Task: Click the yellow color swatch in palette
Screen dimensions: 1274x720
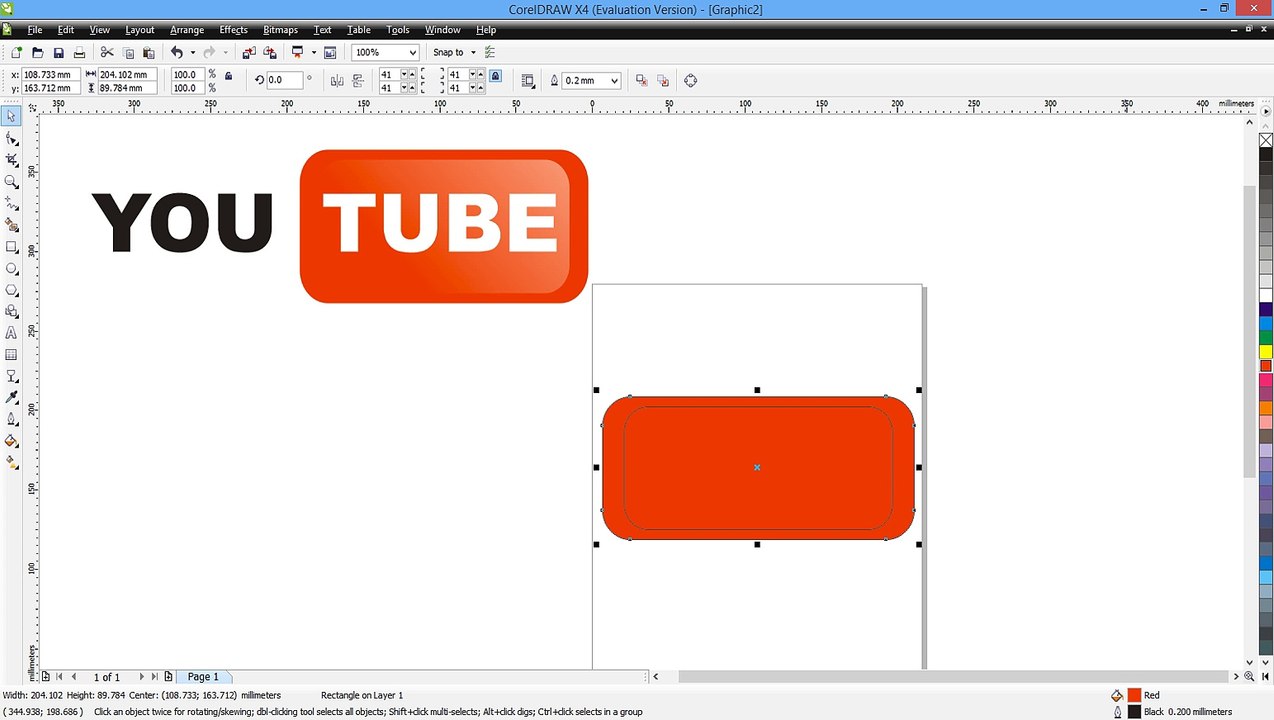Action: 1265,352
